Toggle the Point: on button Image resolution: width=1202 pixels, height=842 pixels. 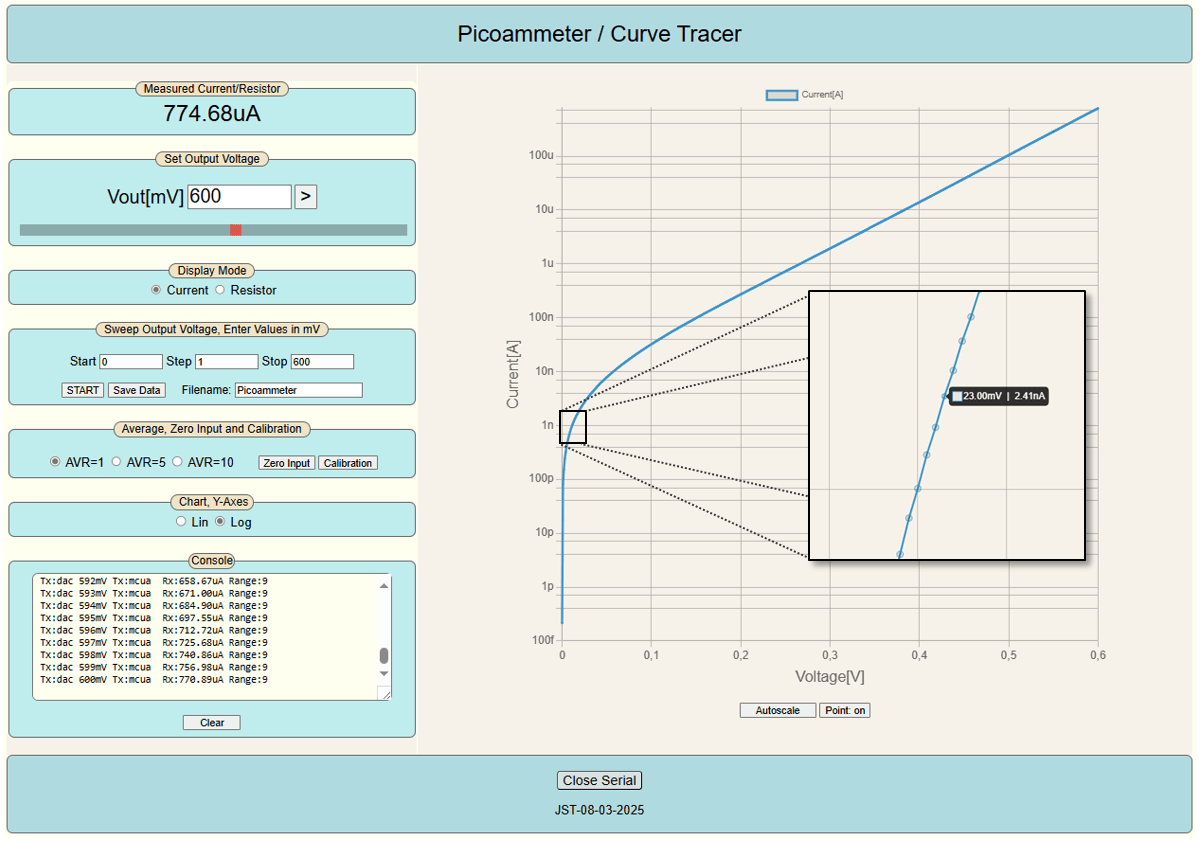point(845,710)
